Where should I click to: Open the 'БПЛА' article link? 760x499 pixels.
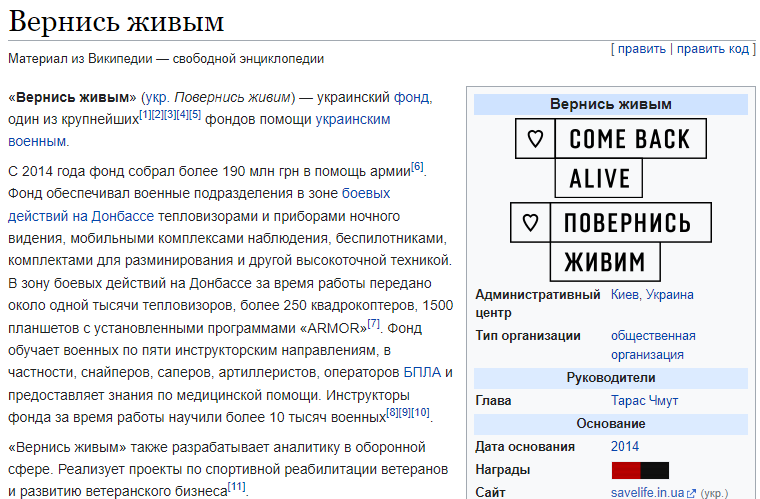click(x=422, y=372)
